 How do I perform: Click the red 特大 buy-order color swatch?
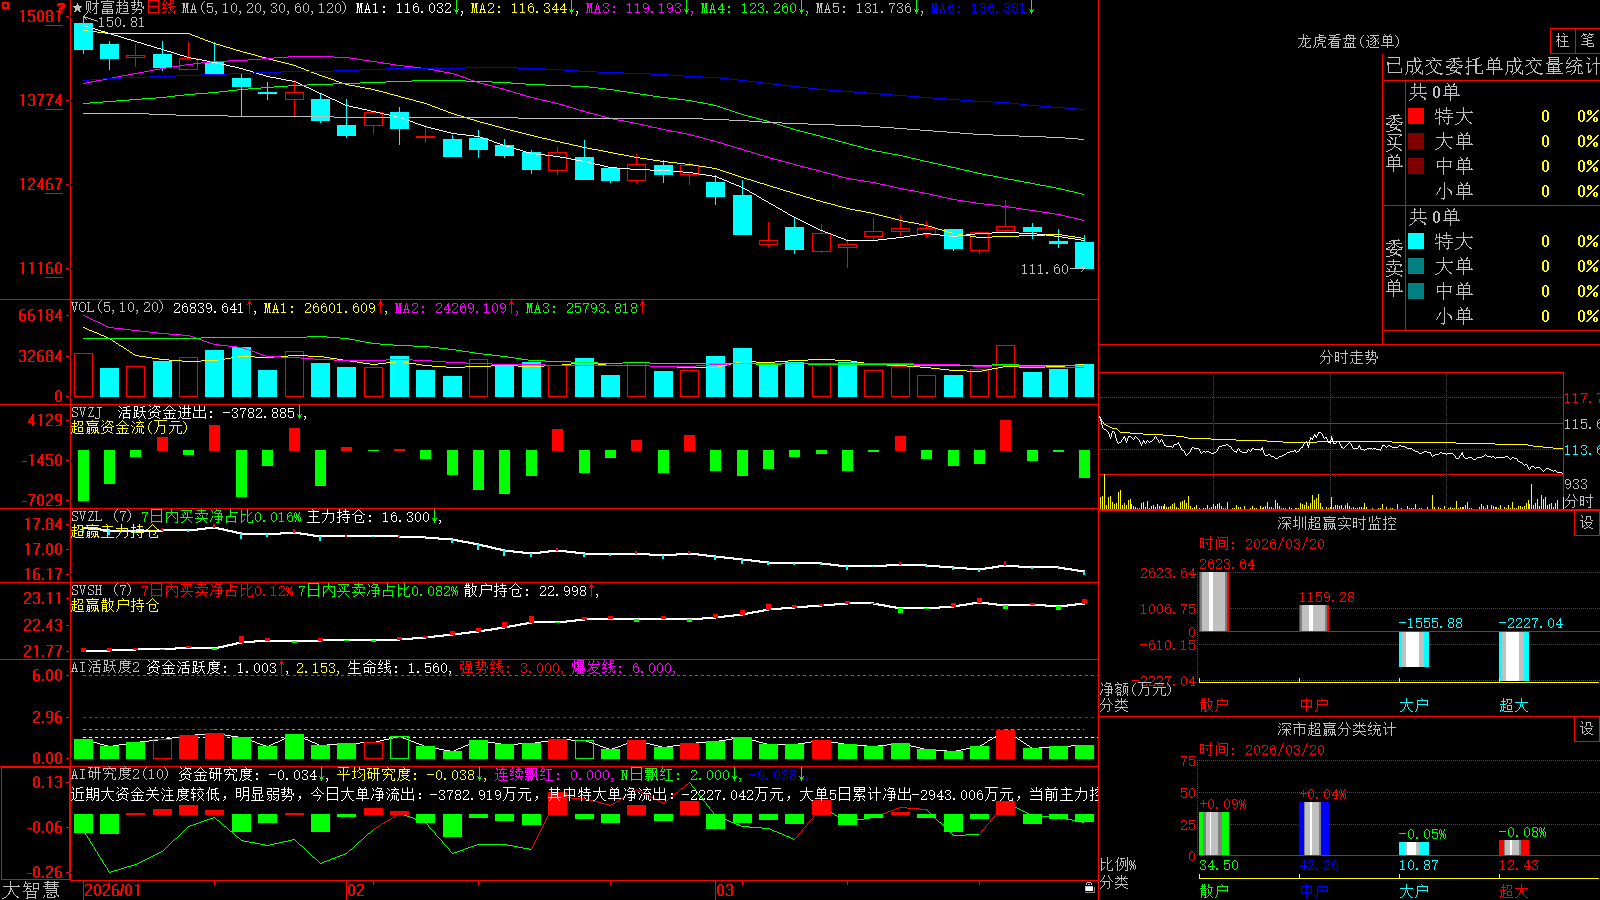click(x=1416, y=116)
